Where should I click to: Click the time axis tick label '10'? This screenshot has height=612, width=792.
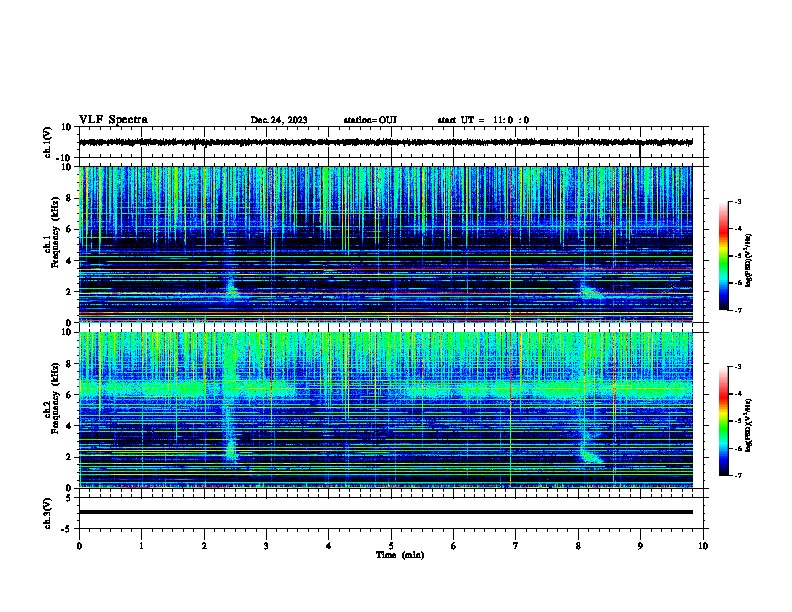[x=703, y=546]
